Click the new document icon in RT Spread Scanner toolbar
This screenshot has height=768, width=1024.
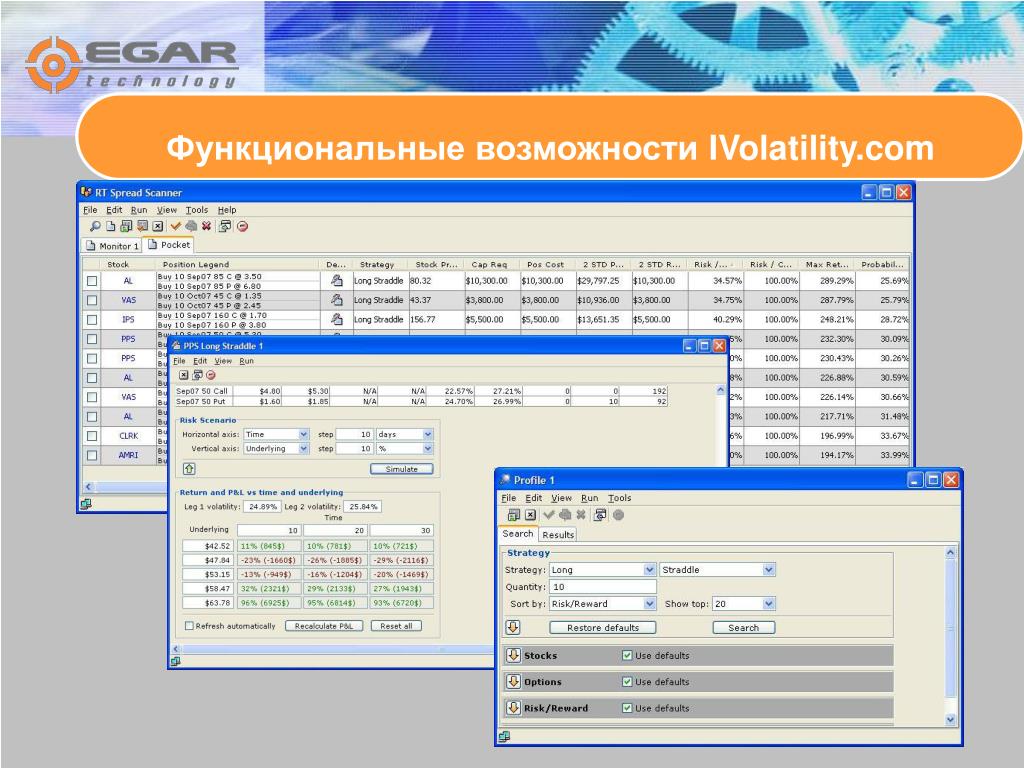pos(110,226)
